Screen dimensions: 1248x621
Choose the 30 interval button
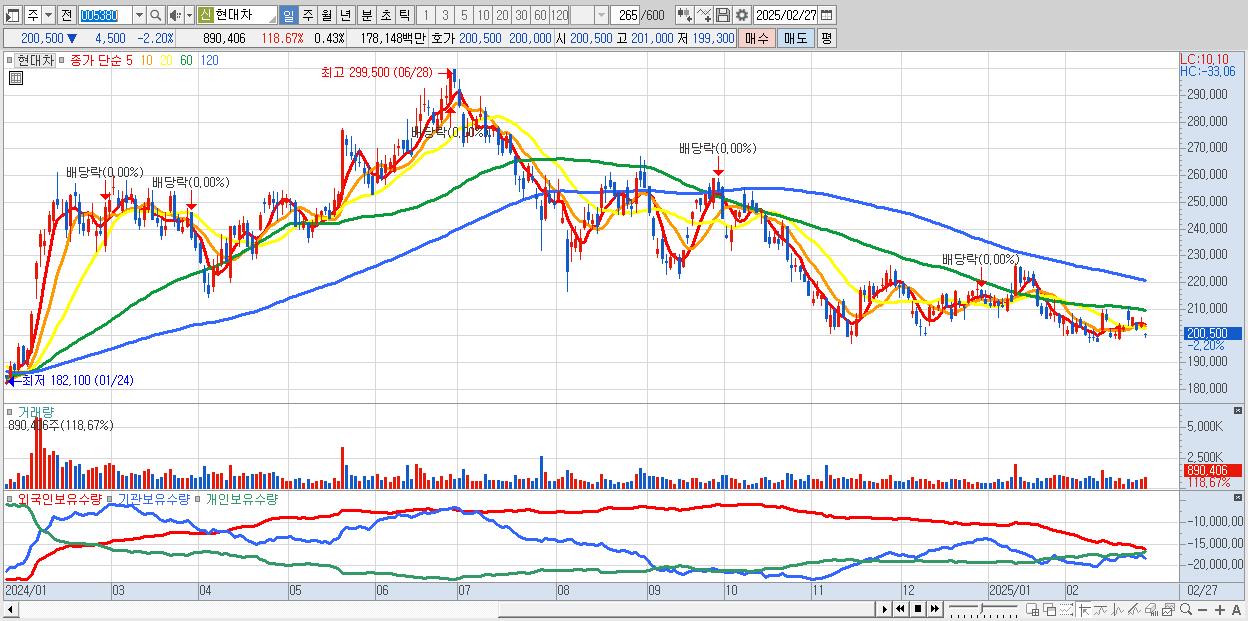point(521,15)
